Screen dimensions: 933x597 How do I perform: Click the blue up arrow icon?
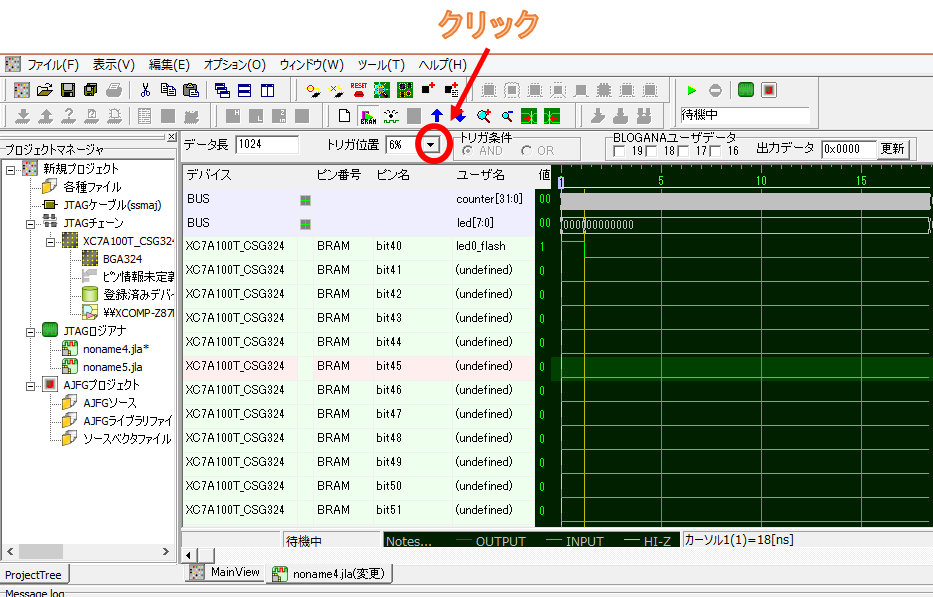(436, 116)
